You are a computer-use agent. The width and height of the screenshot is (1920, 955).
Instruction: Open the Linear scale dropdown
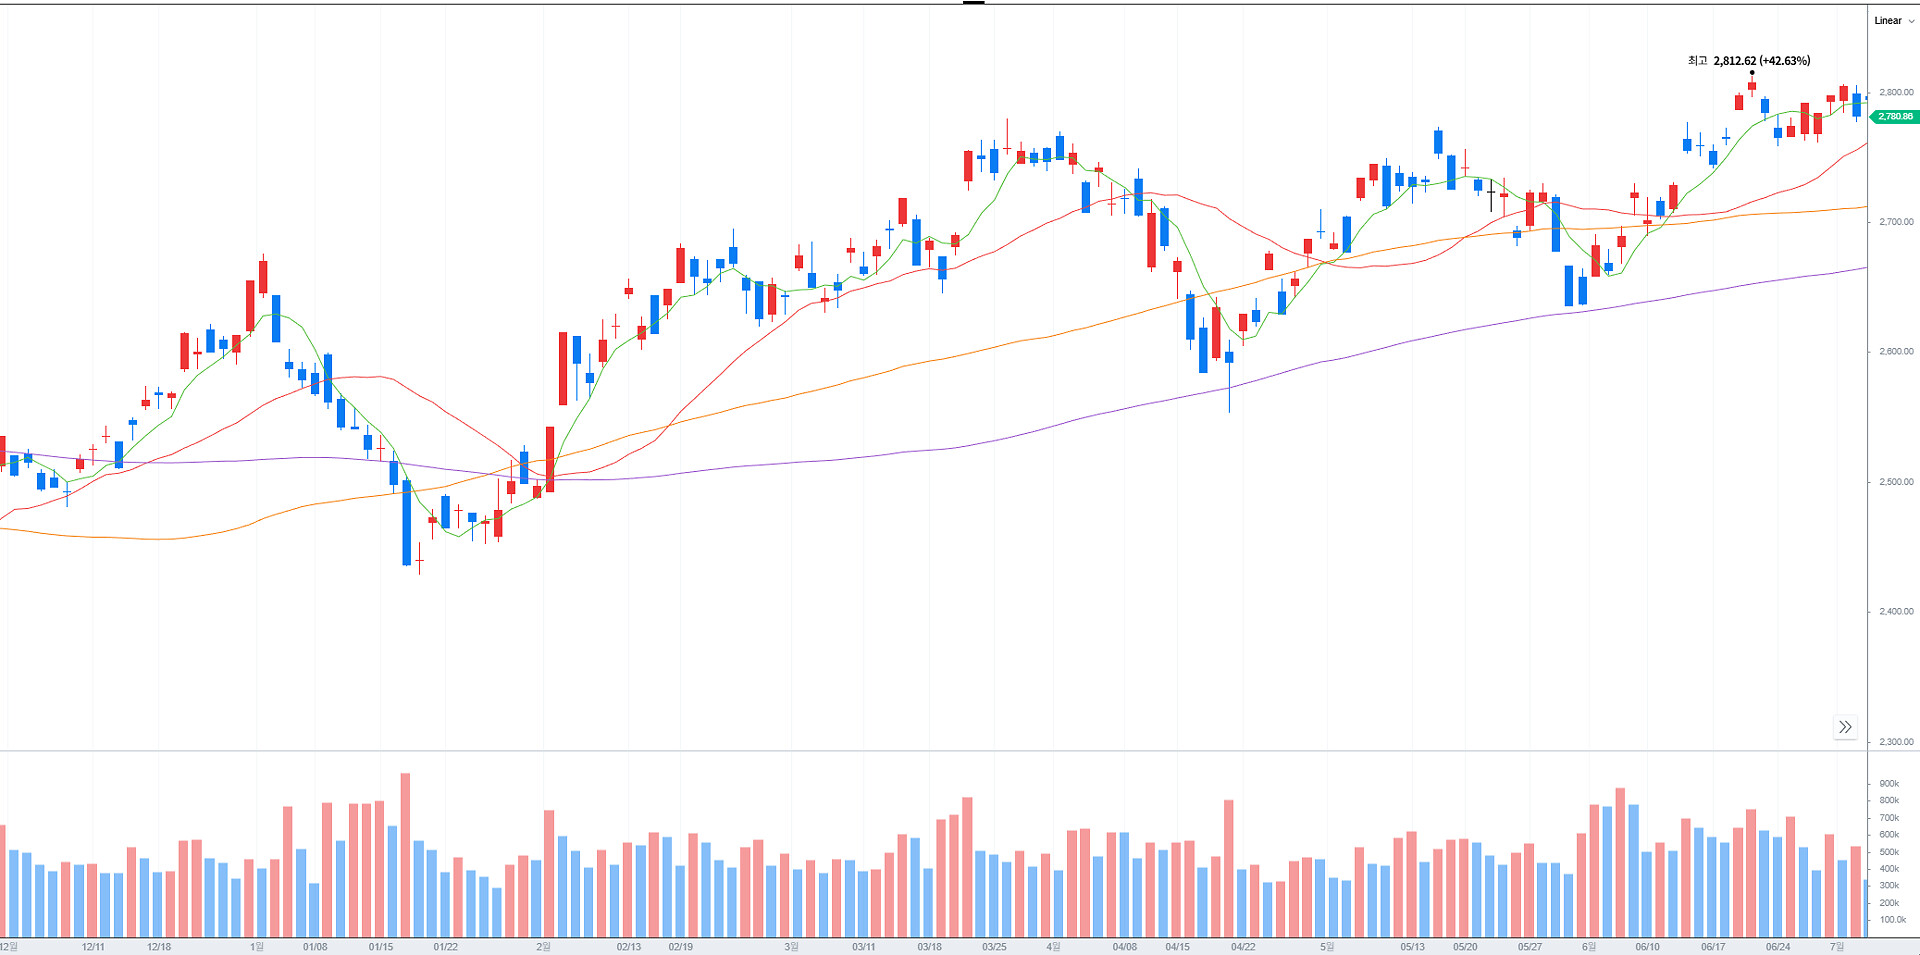(x=1893, y=21)
